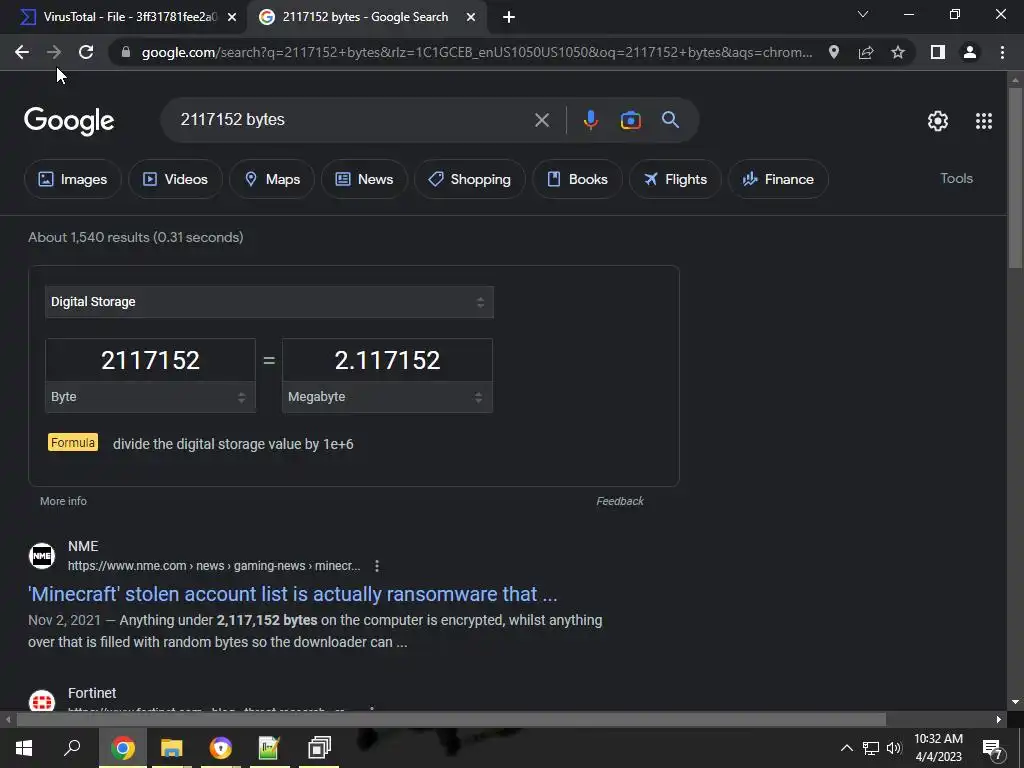The width and height of the screenshot is (1024, 768).
Task: Click the vertical page scrollbar
Action: point(1015,176)
